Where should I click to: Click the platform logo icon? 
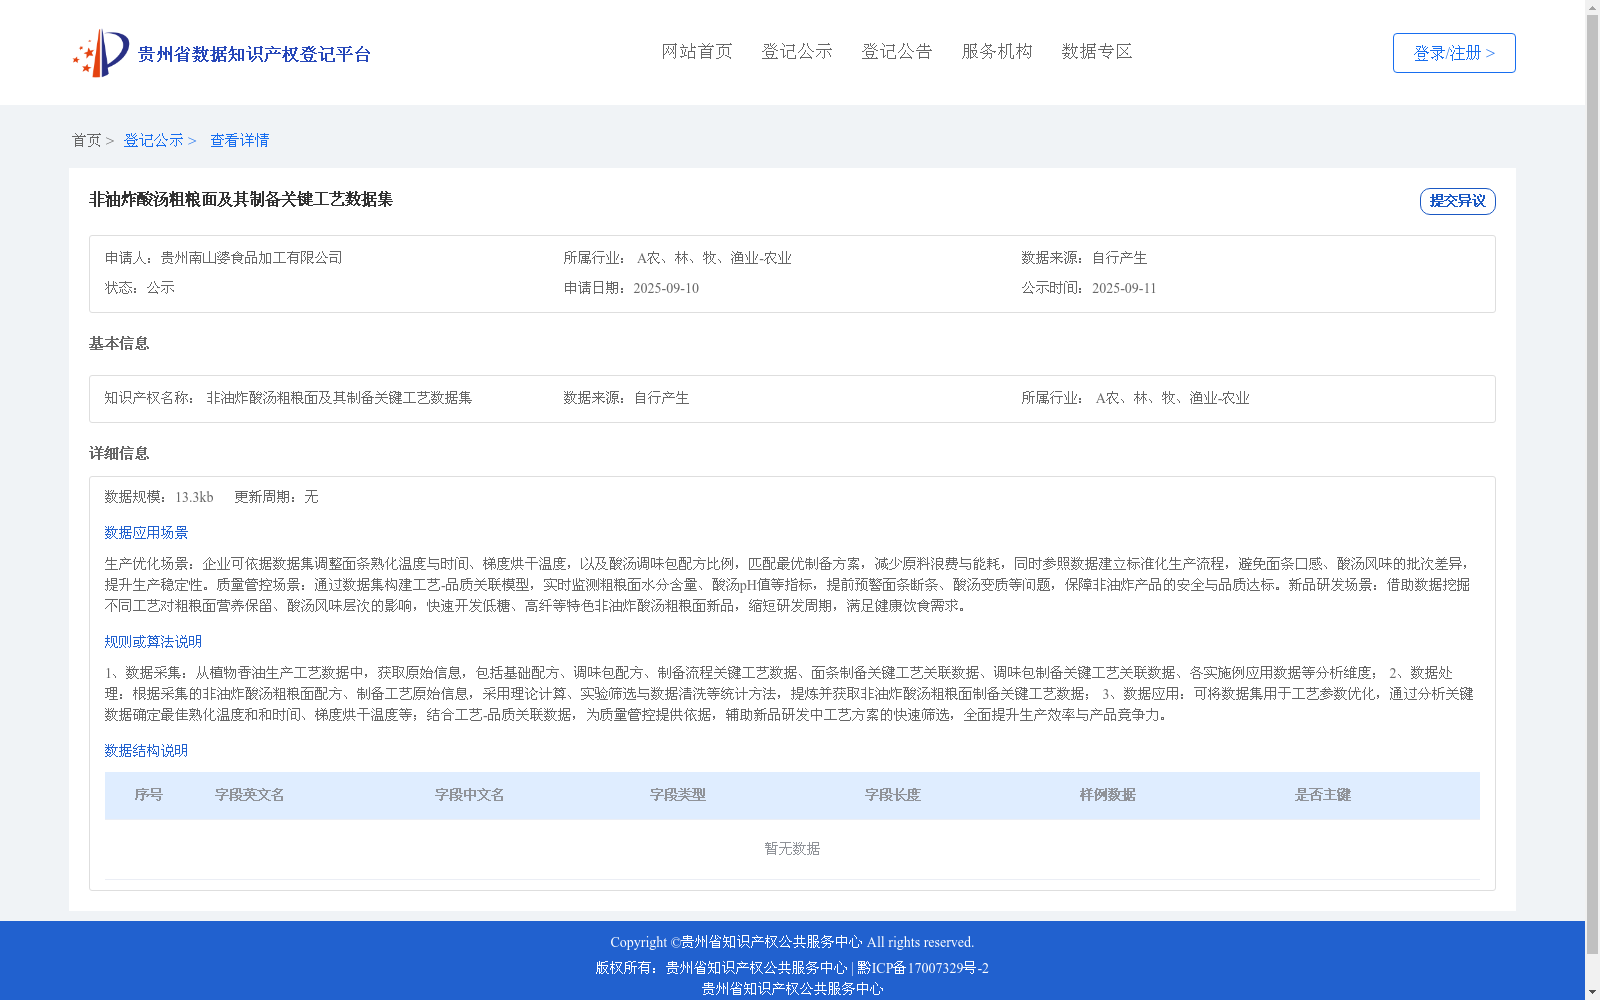tap(100, 53)
